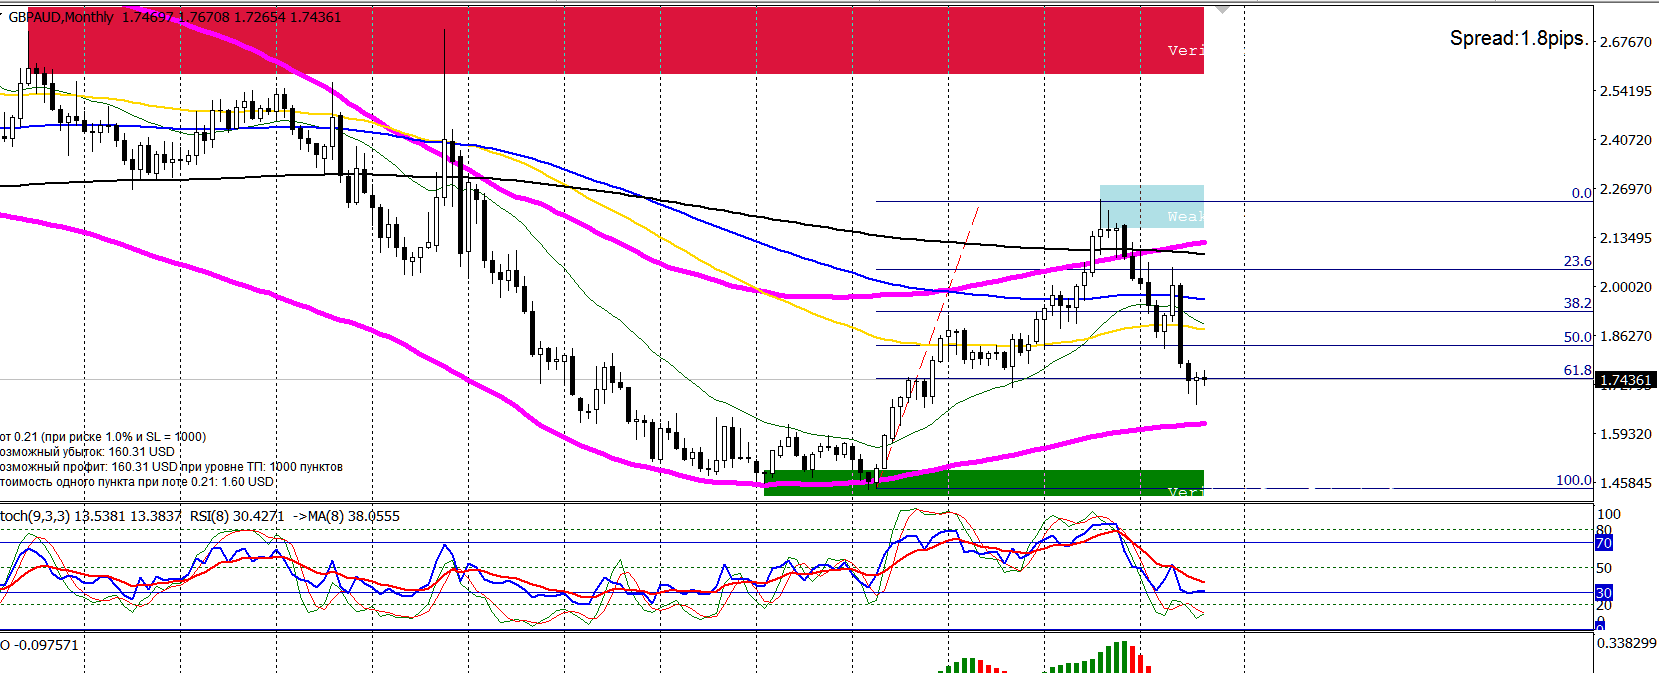
Task: Click the 0.0 Fibonacci level label
Action: (x=1581, y=193)
